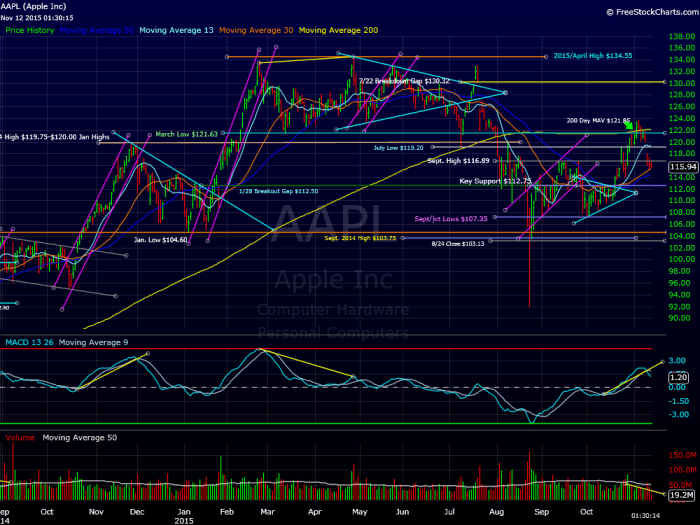Click the Sept/Oct Lows $107.35 annotation
The image size is (700, 525).
pyautogui.click(x=451, y=219)
